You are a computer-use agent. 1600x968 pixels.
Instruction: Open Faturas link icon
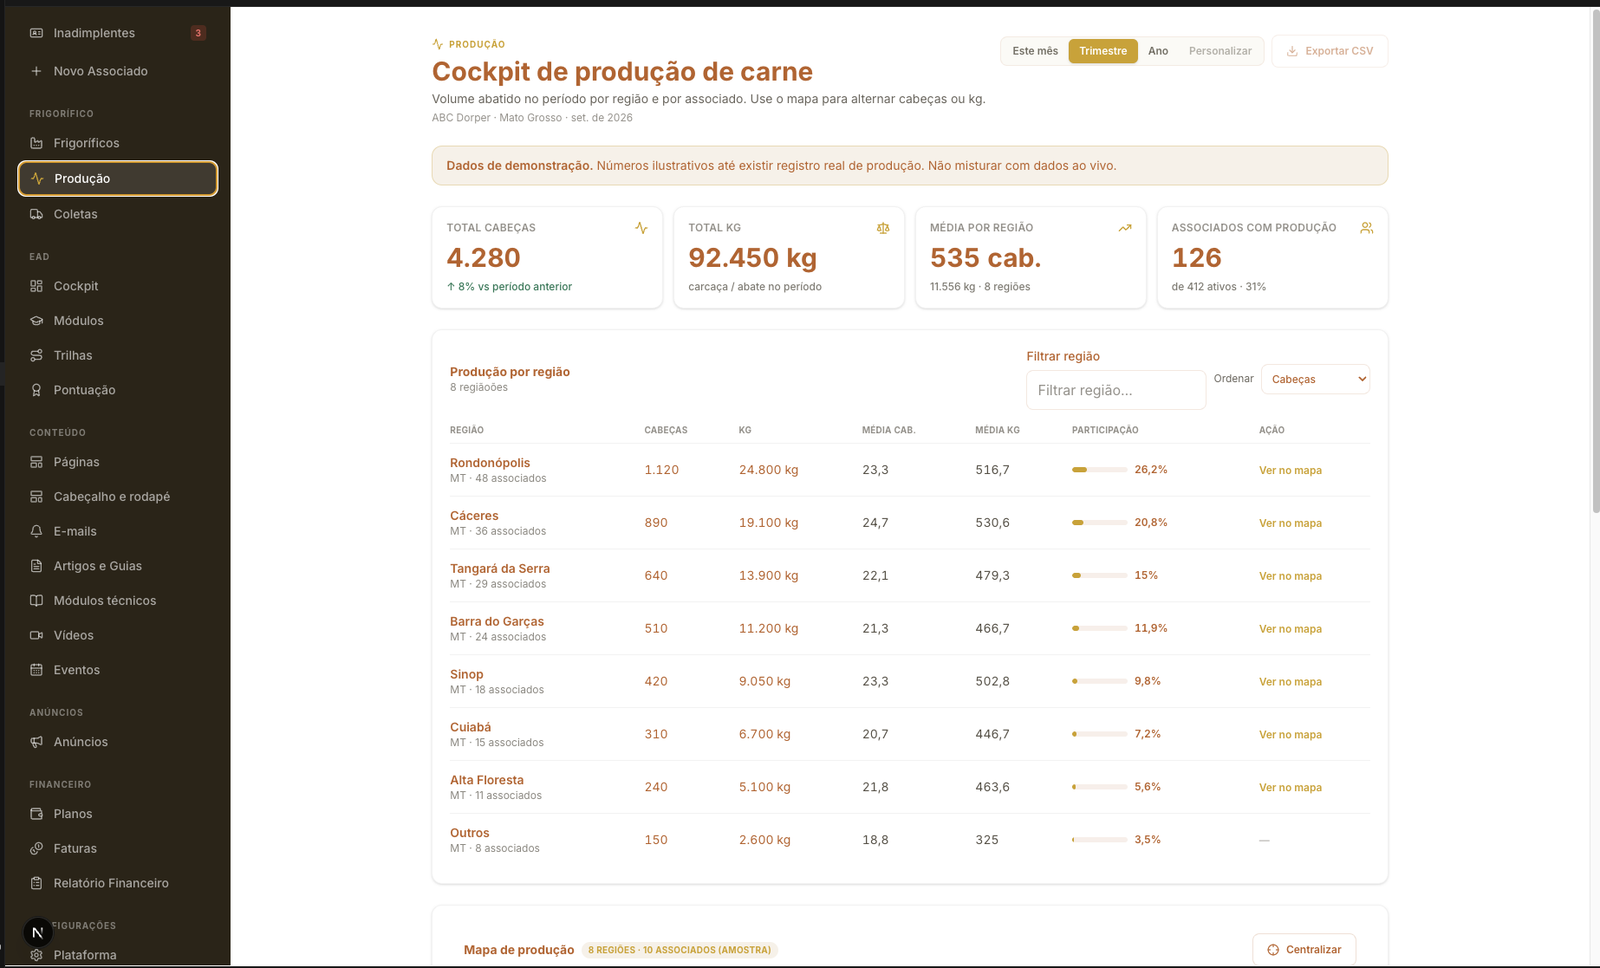36,848
